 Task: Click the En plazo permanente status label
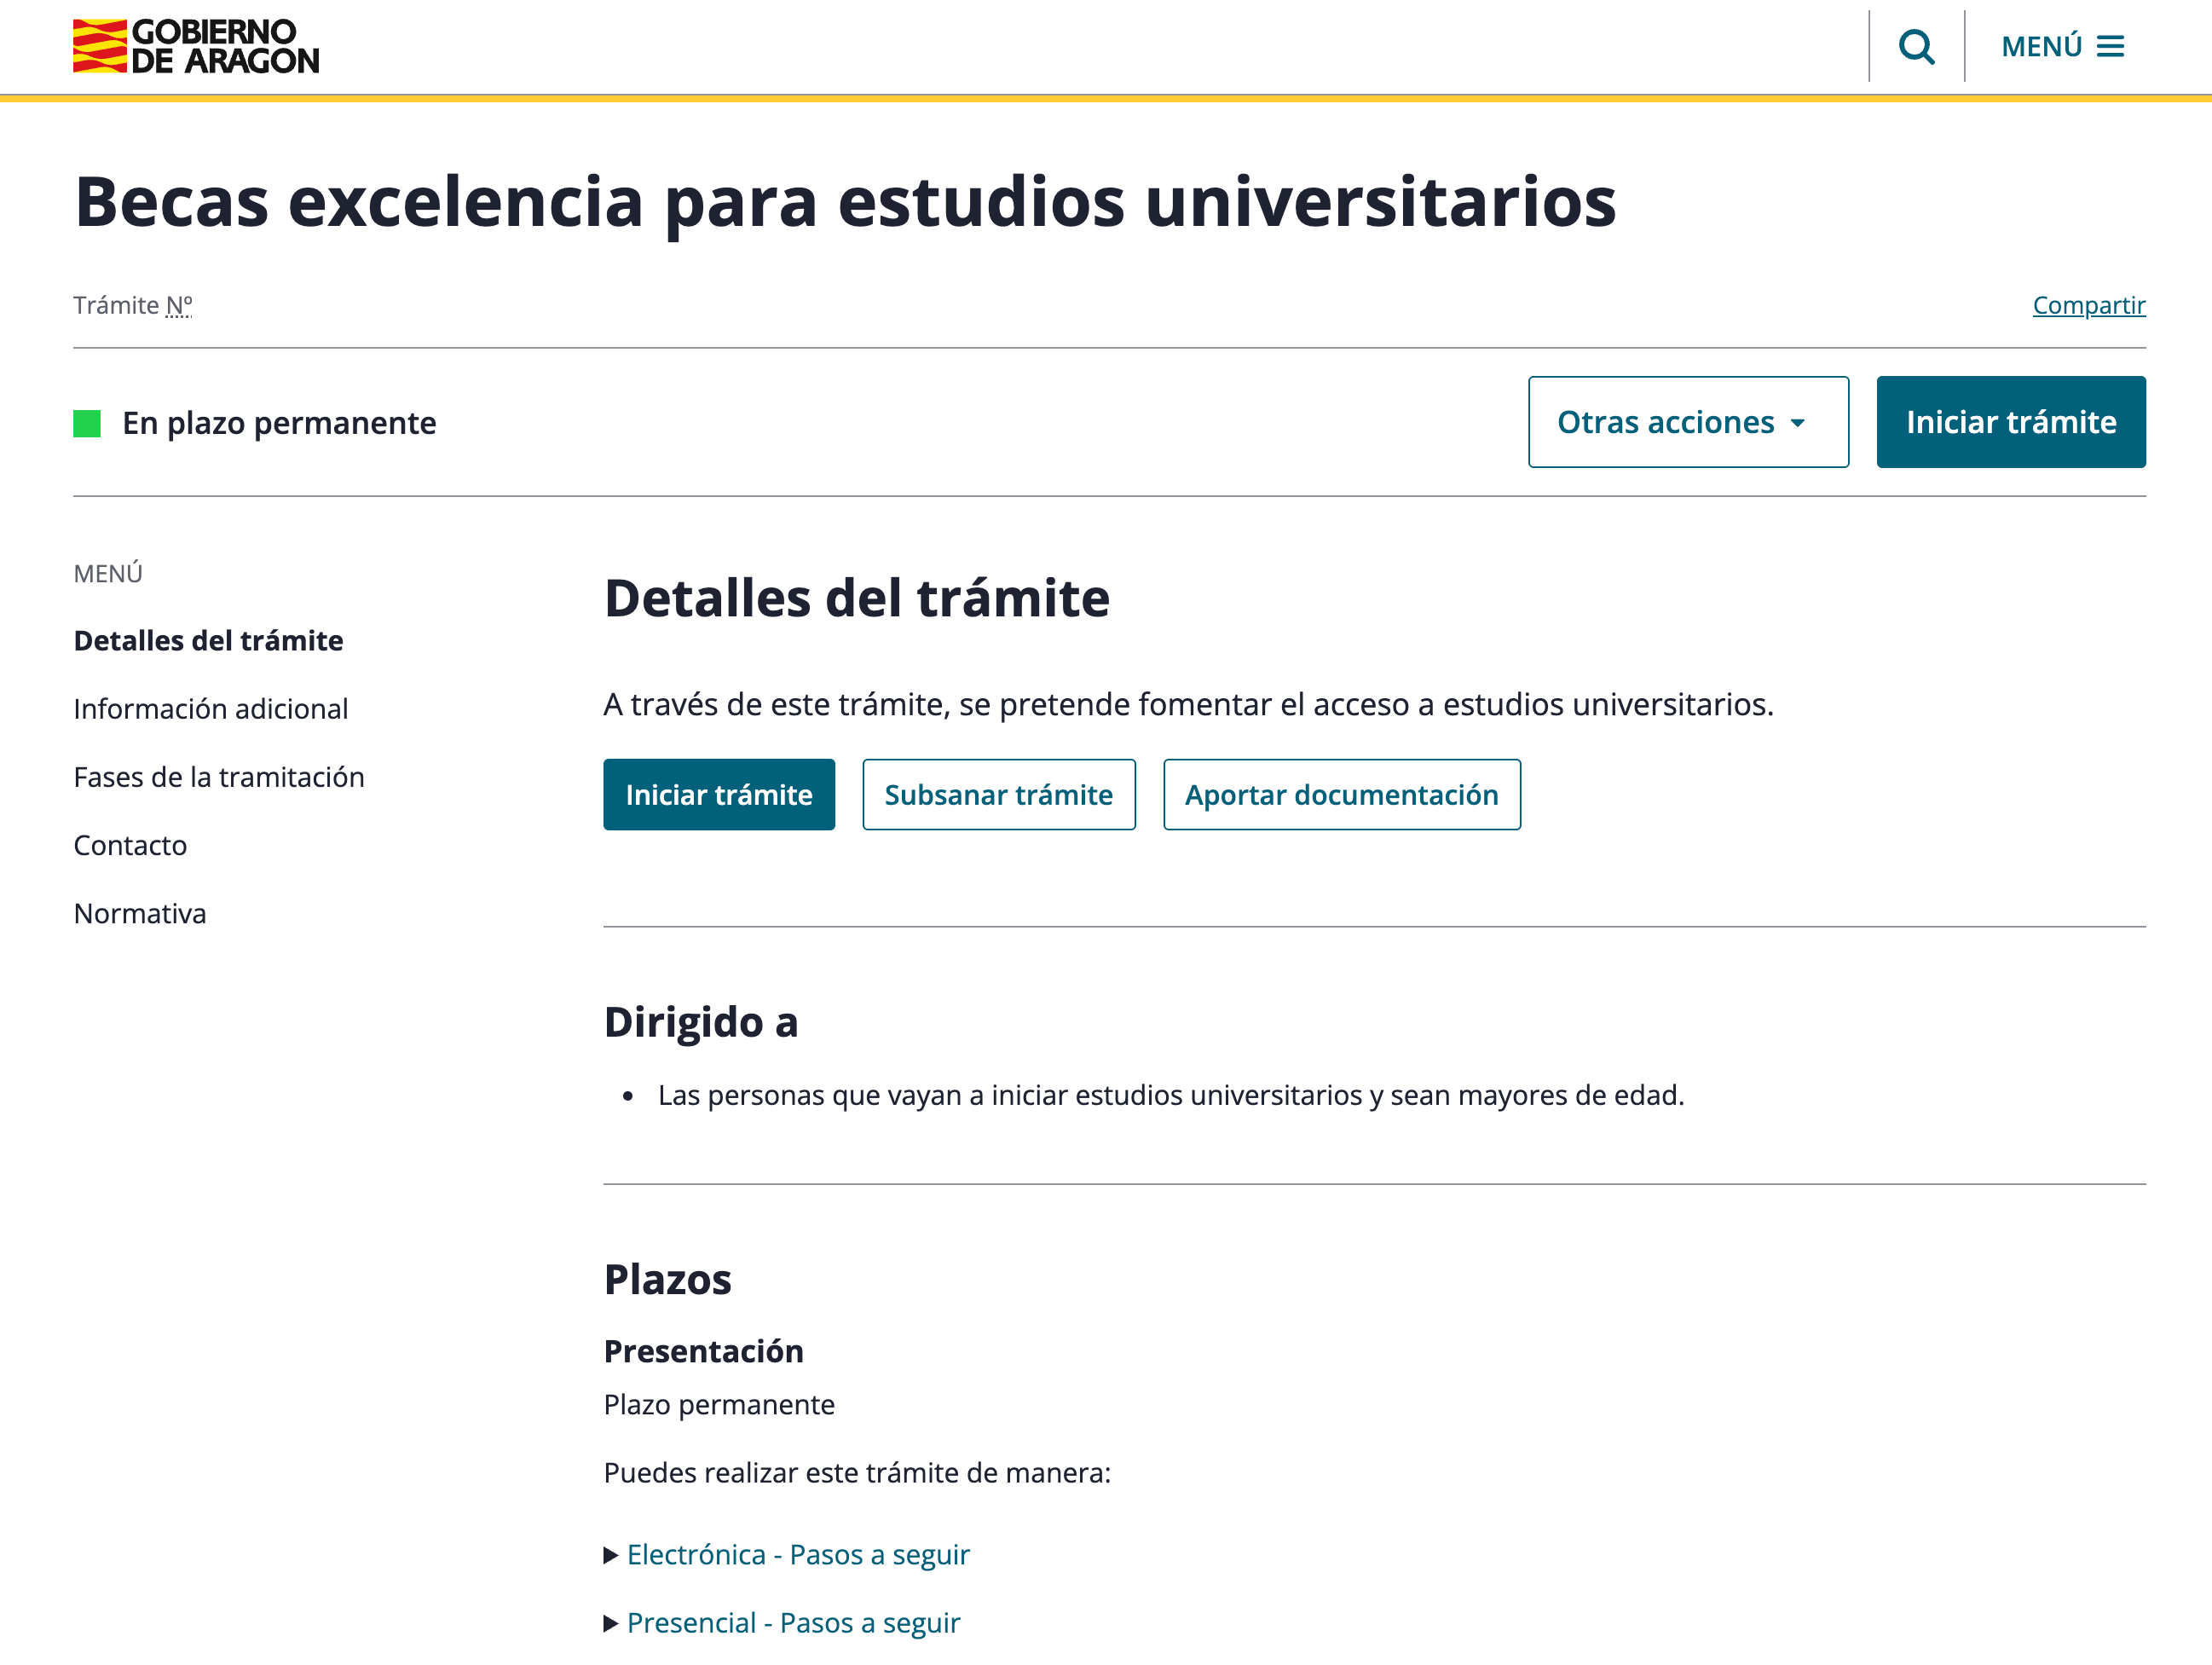278,421
